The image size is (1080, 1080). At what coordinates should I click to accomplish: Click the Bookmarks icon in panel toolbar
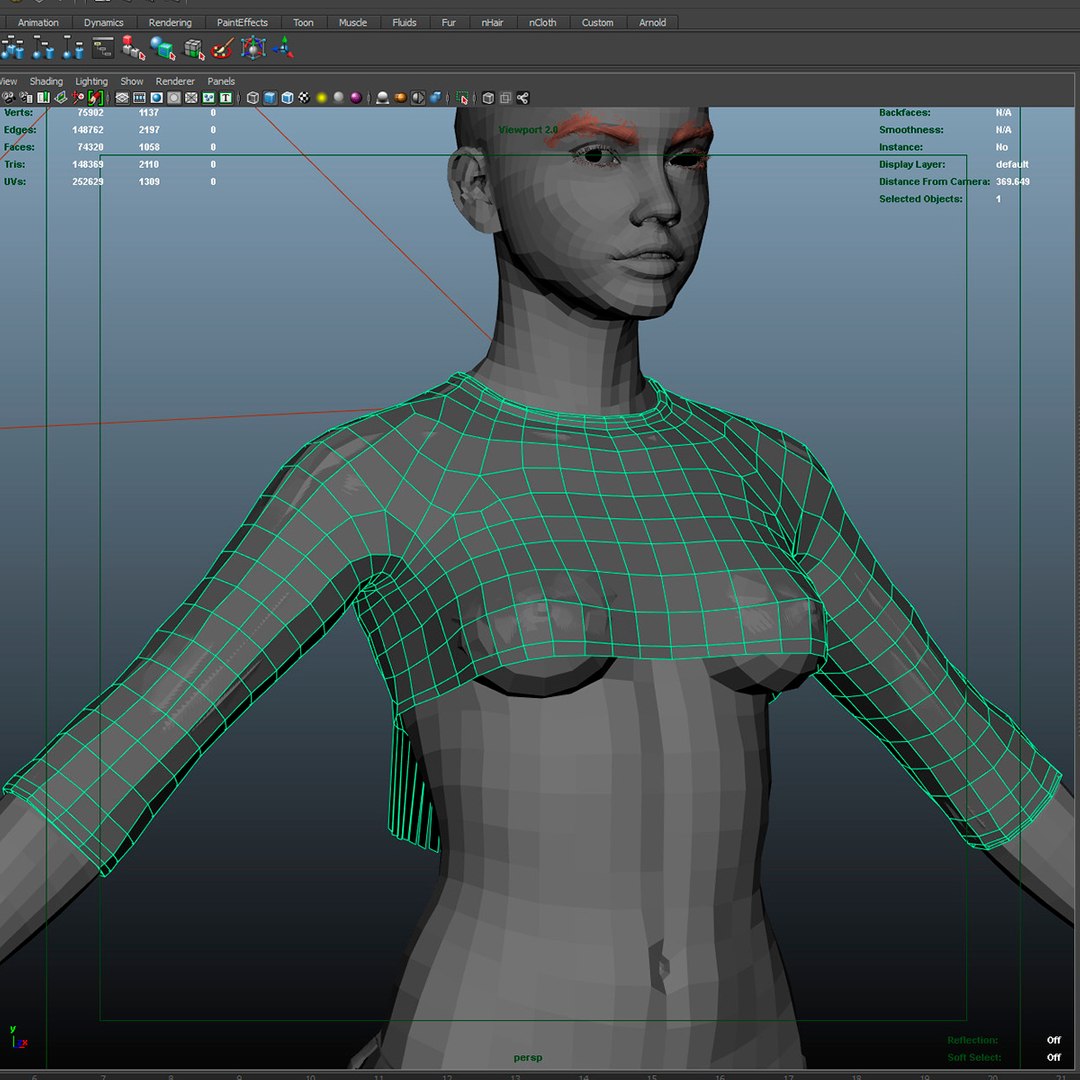(x=43, y=98)
